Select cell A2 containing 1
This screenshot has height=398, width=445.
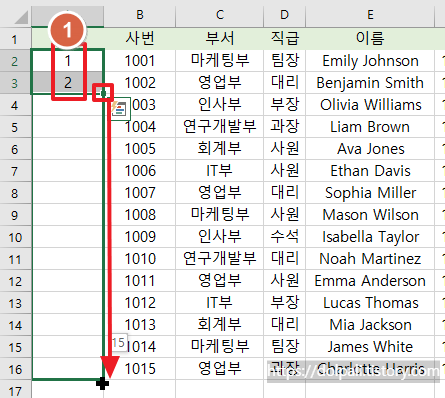(68, 61)
